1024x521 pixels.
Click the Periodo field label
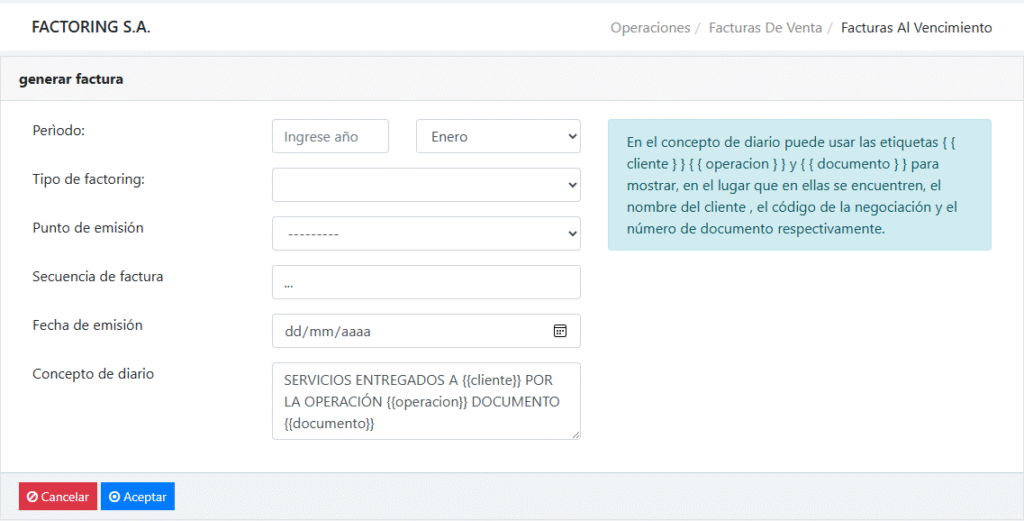[x=59, y=131]
